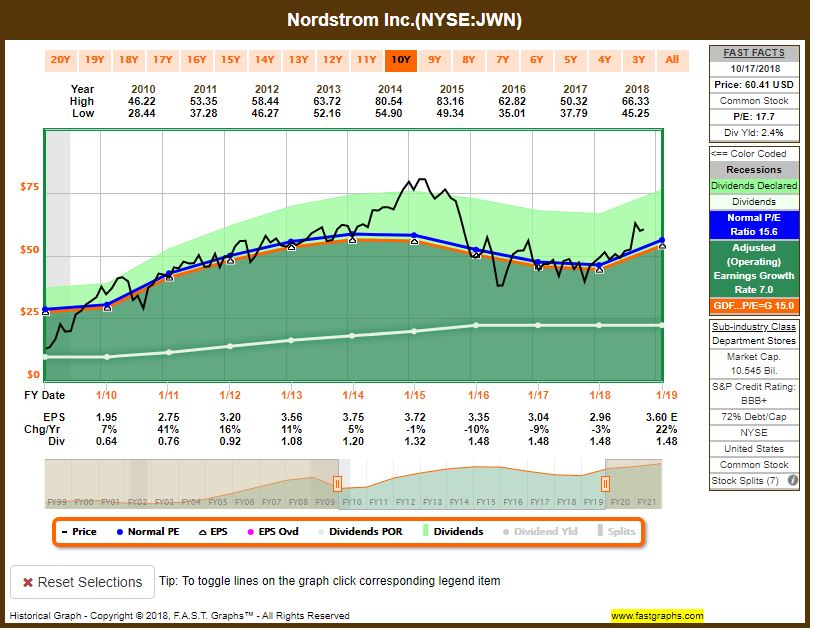The width and height of the screenshot is (813, 630).
Task: Click the active 10Y range tab
Action: [401, 60]
